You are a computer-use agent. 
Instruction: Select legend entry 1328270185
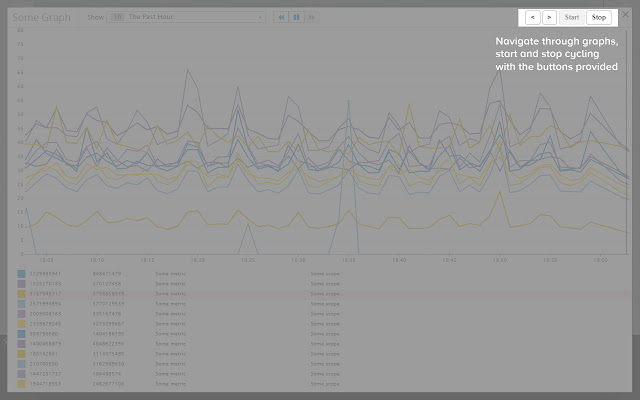(x=45, y=284)
